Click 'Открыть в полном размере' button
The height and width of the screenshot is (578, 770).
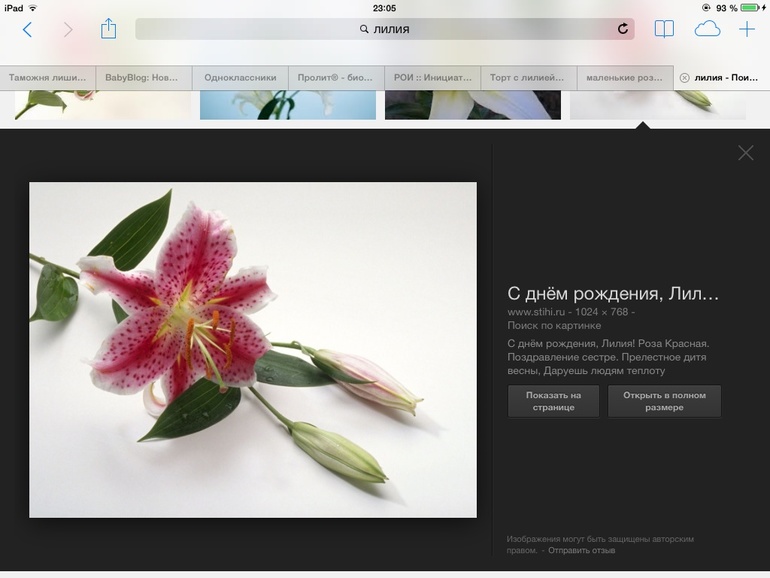pyautogui.click(x=664, y=401)
